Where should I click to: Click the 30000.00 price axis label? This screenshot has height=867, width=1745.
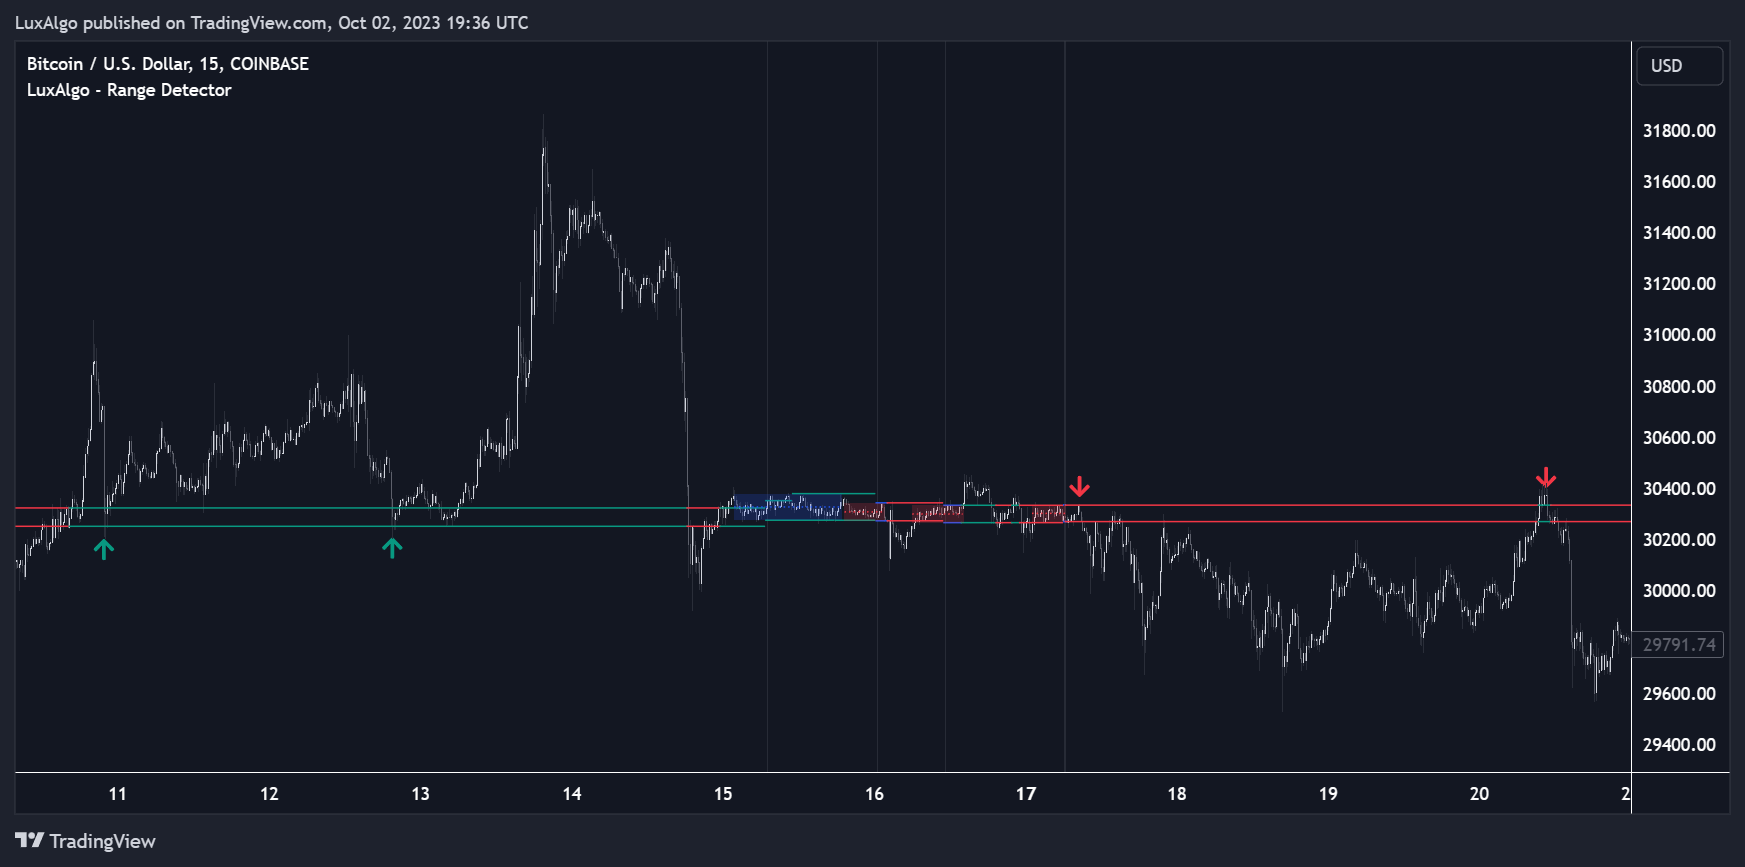pyautogui.click(x=1679, y=591)
